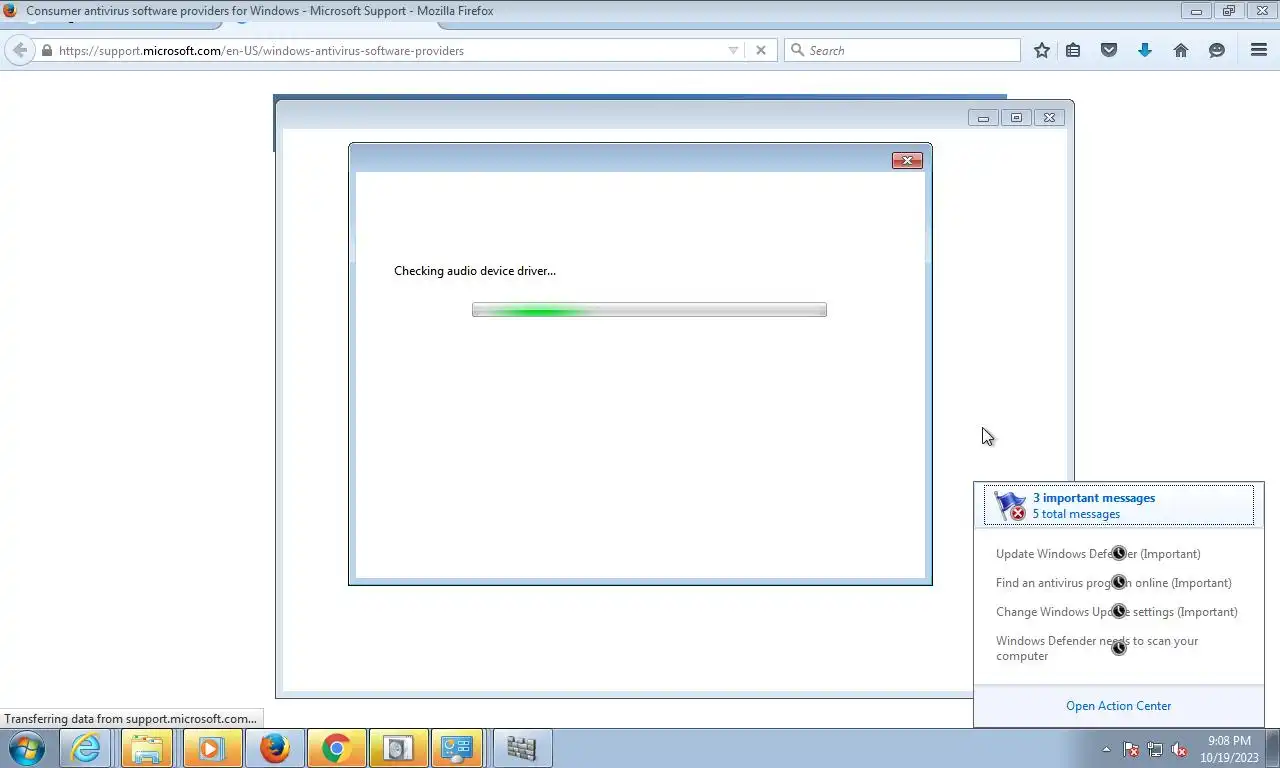Open the Control Panel taskbar item

click(458, 748)
